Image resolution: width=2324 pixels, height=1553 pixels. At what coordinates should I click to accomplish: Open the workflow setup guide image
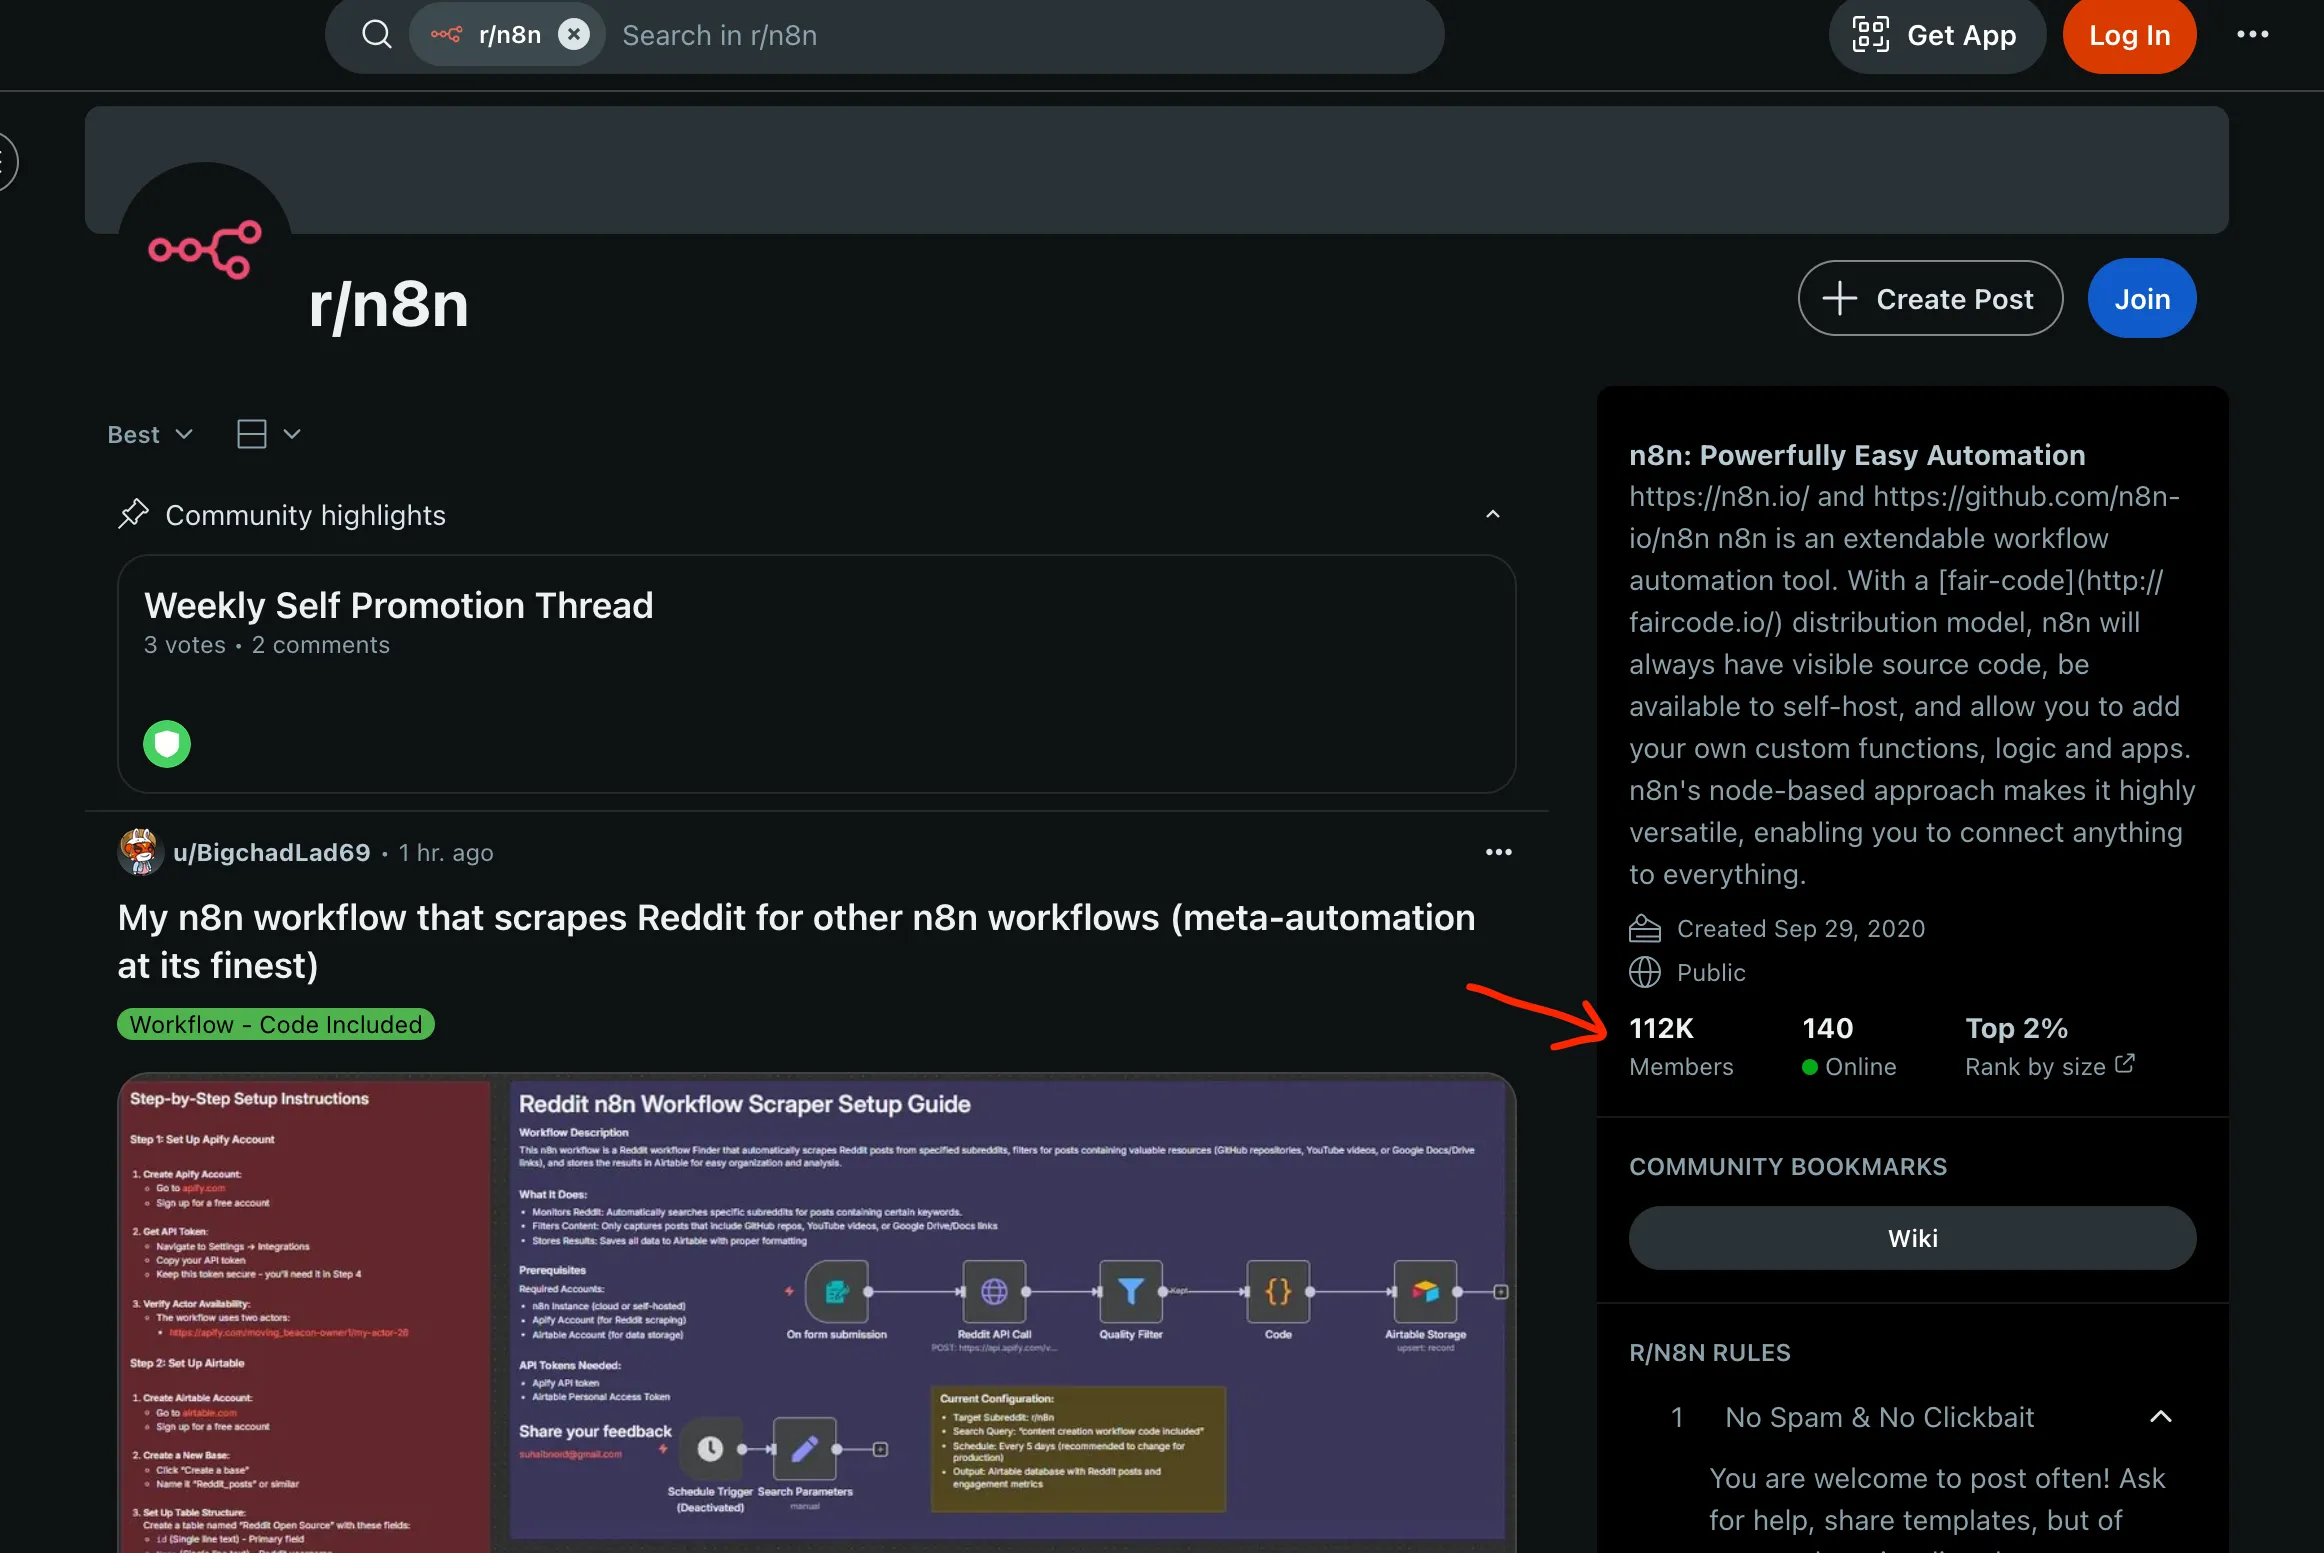click(816, 1312)
